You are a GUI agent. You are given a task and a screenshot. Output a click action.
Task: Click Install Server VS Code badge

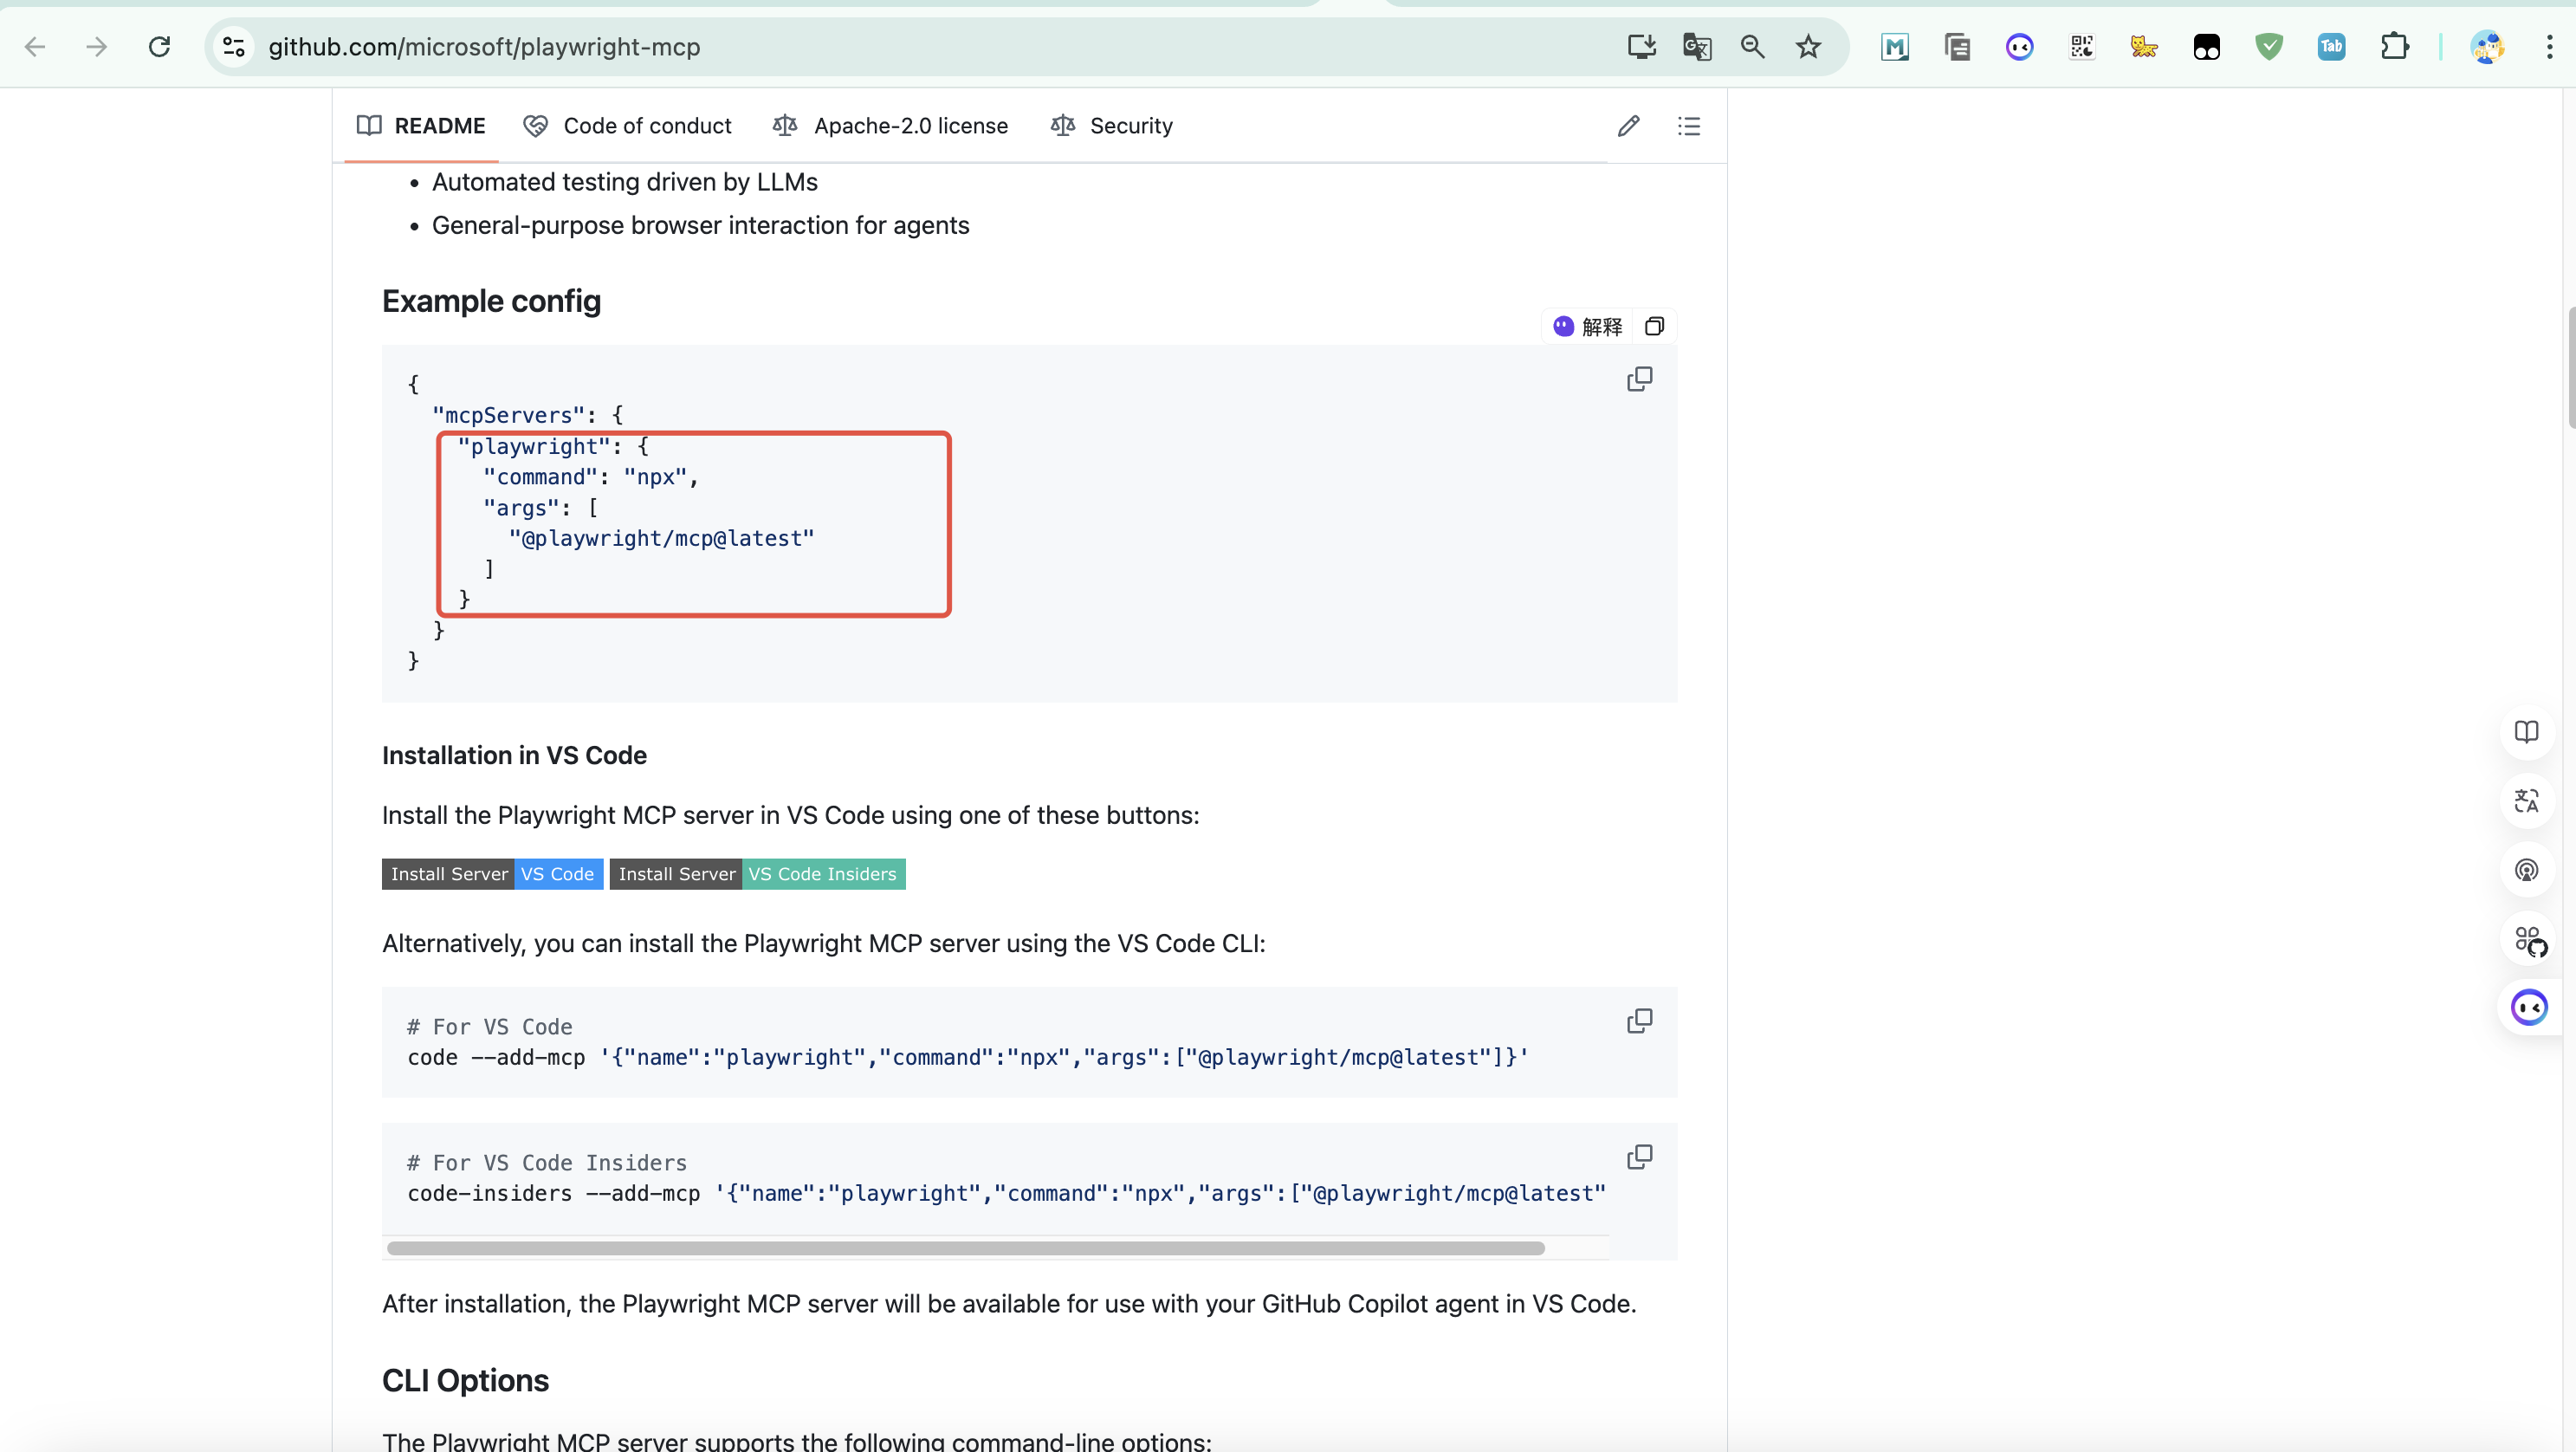492,874
